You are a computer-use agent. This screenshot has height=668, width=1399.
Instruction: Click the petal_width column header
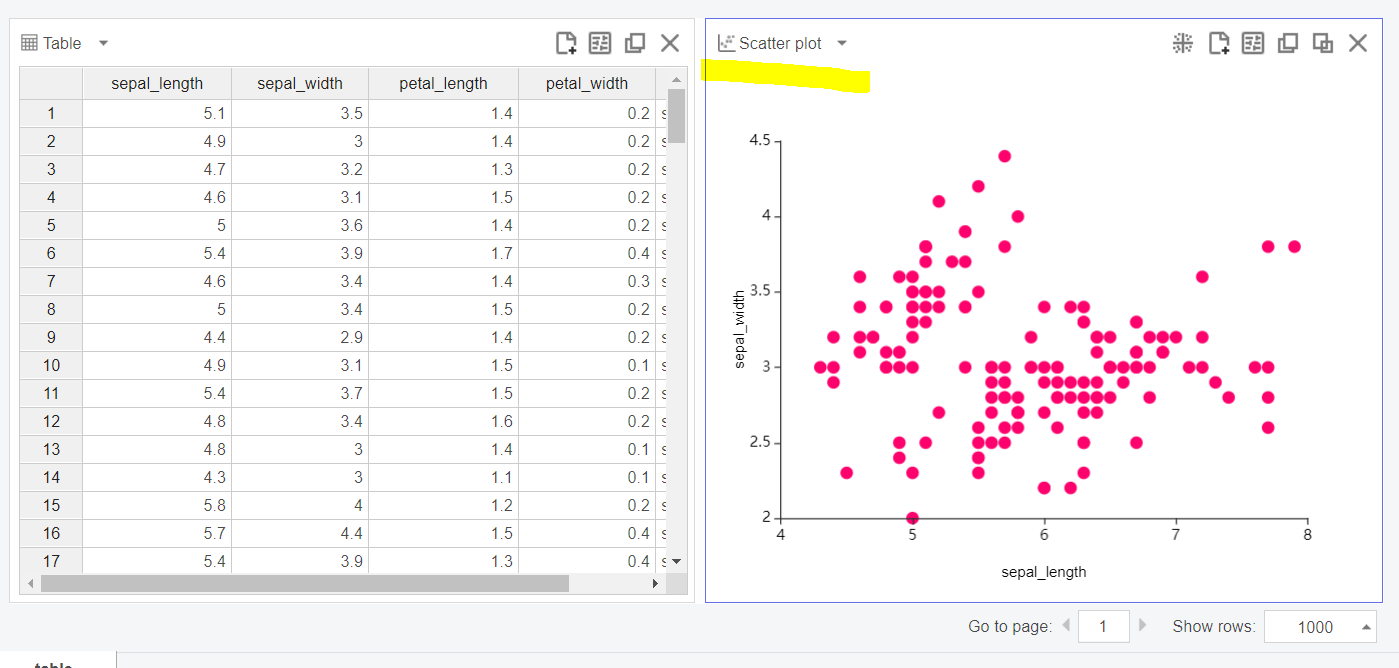[x=587, y=83]
